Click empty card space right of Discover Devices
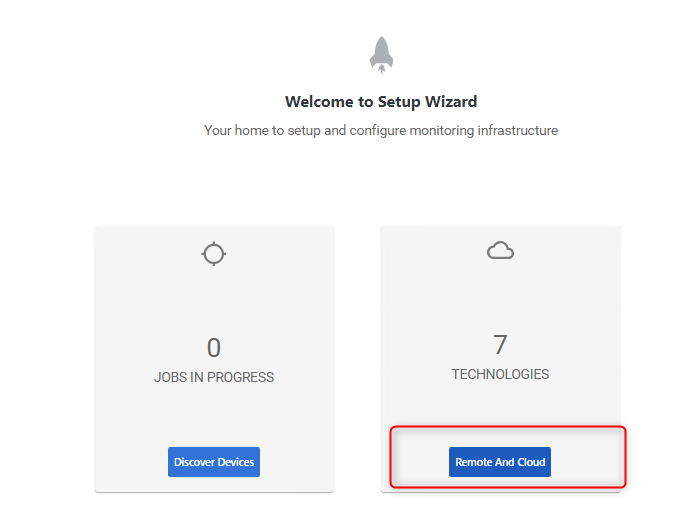This screenshot has width=686, height=528. 297,462
